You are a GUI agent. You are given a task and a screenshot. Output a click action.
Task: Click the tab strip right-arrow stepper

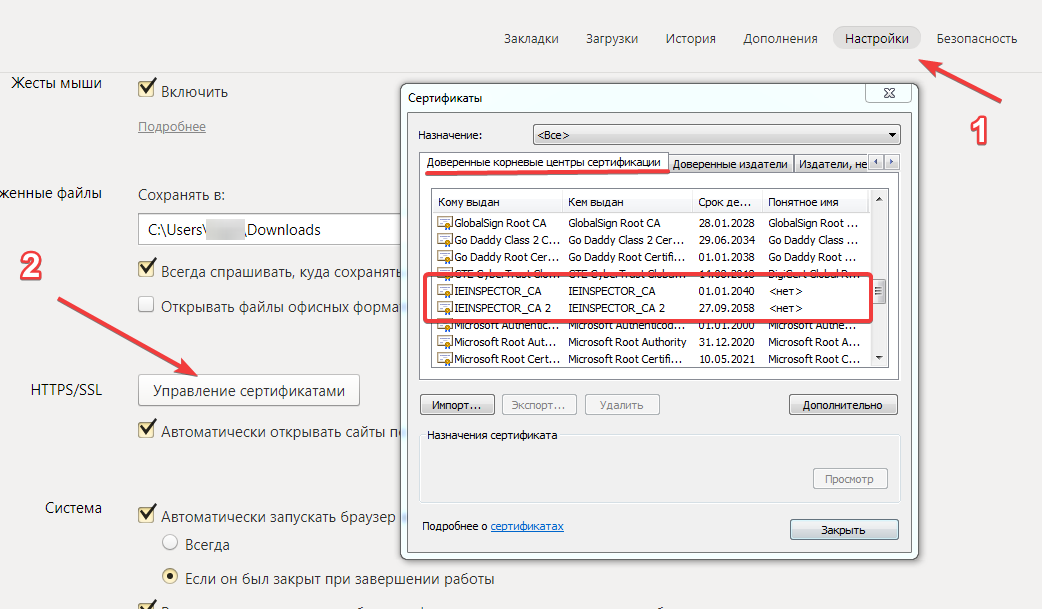click(892, 162)
